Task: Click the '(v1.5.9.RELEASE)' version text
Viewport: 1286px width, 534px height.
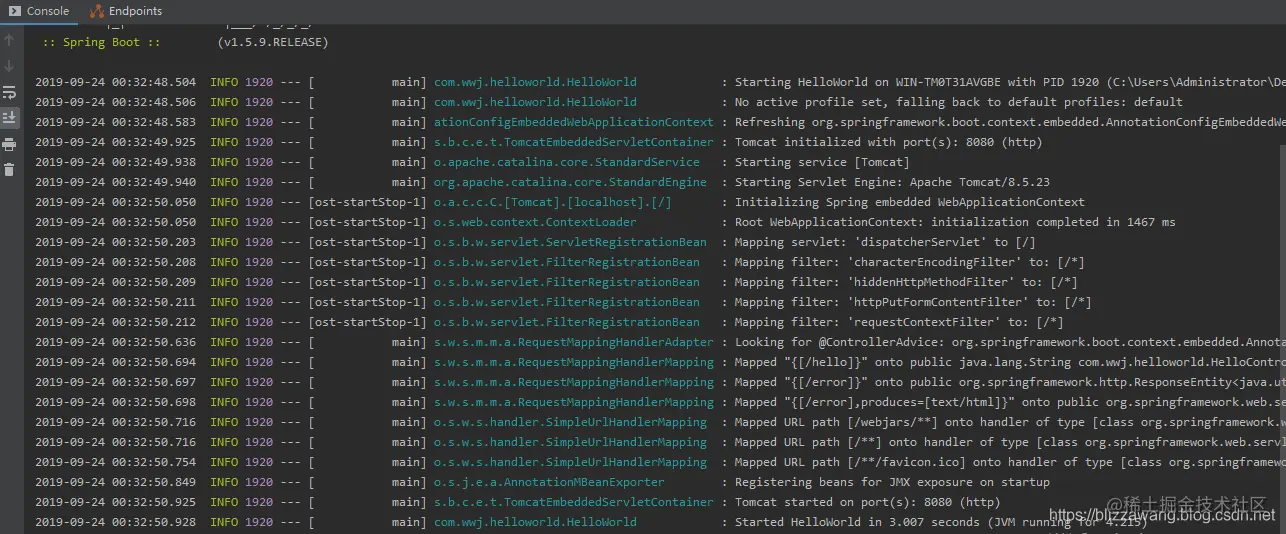Action: (x=272, y=42)
